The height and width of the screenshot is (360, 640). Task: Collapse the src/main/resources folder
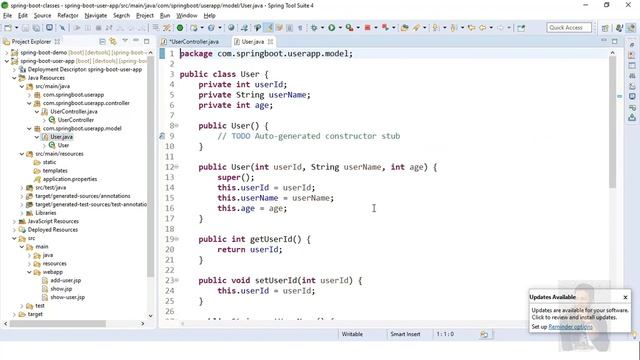point(22,154)
